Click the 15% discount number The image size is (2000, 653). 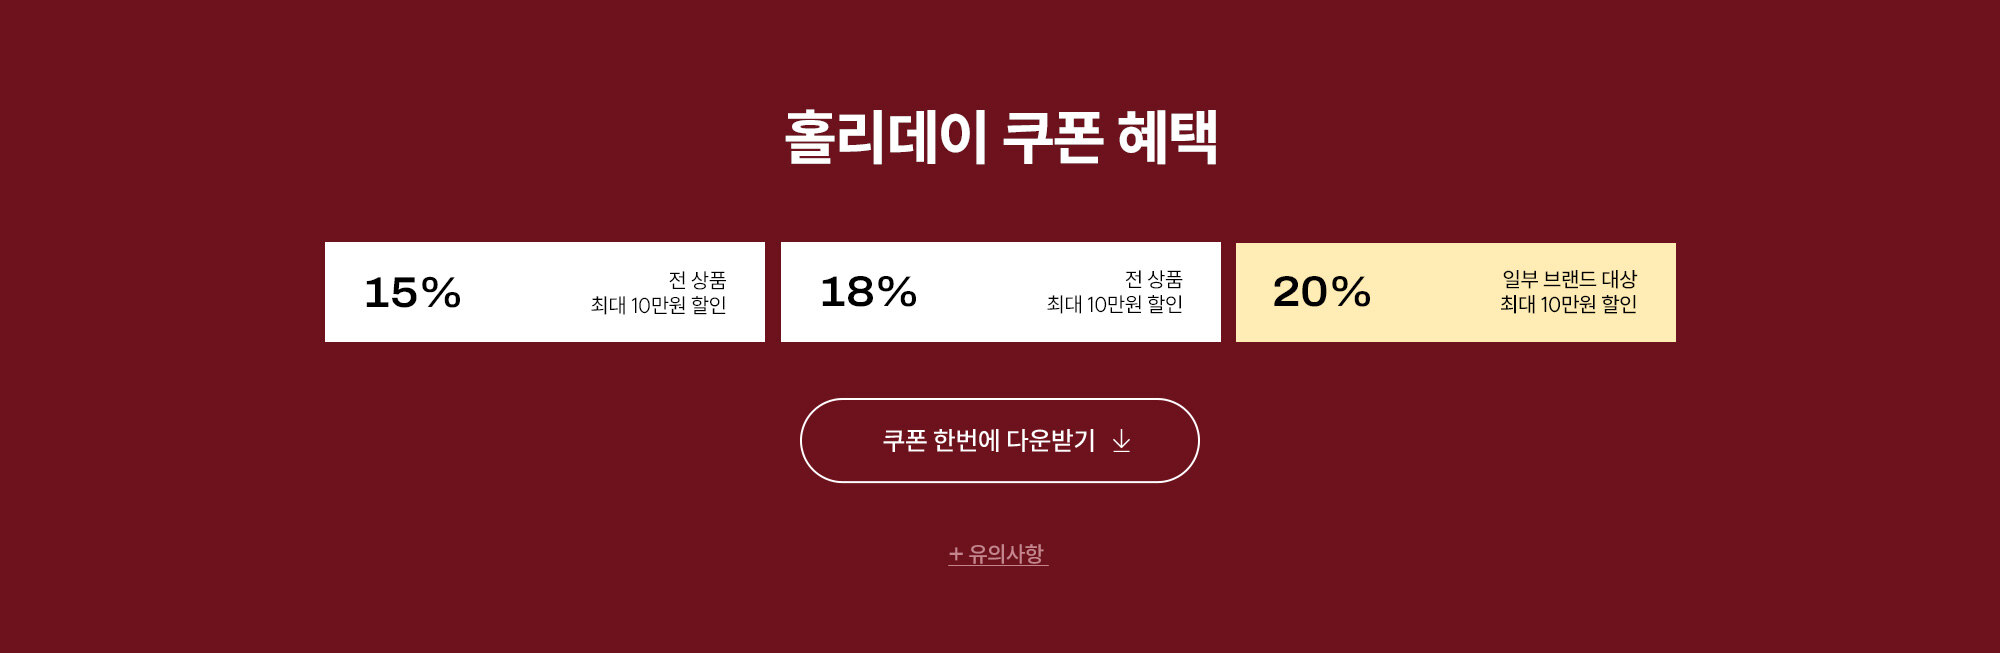412,293
